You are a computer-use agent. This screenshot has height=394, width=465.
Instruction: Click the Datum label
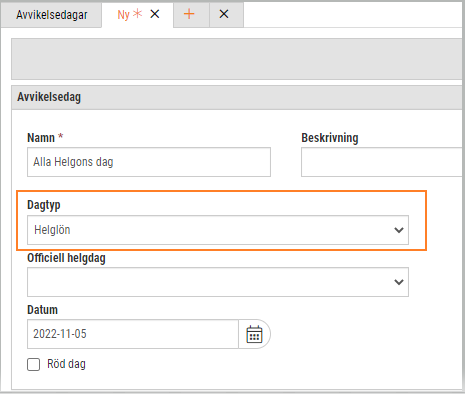pyautogui.click(x=42, y=310)
